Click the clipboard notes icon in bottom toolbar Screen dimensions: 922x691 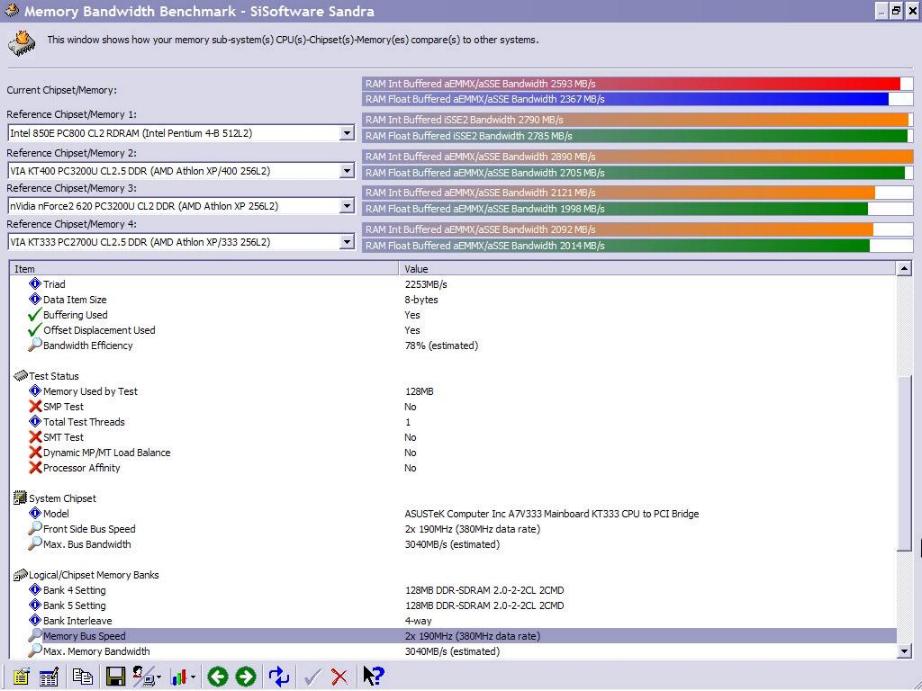pos(21,677)
